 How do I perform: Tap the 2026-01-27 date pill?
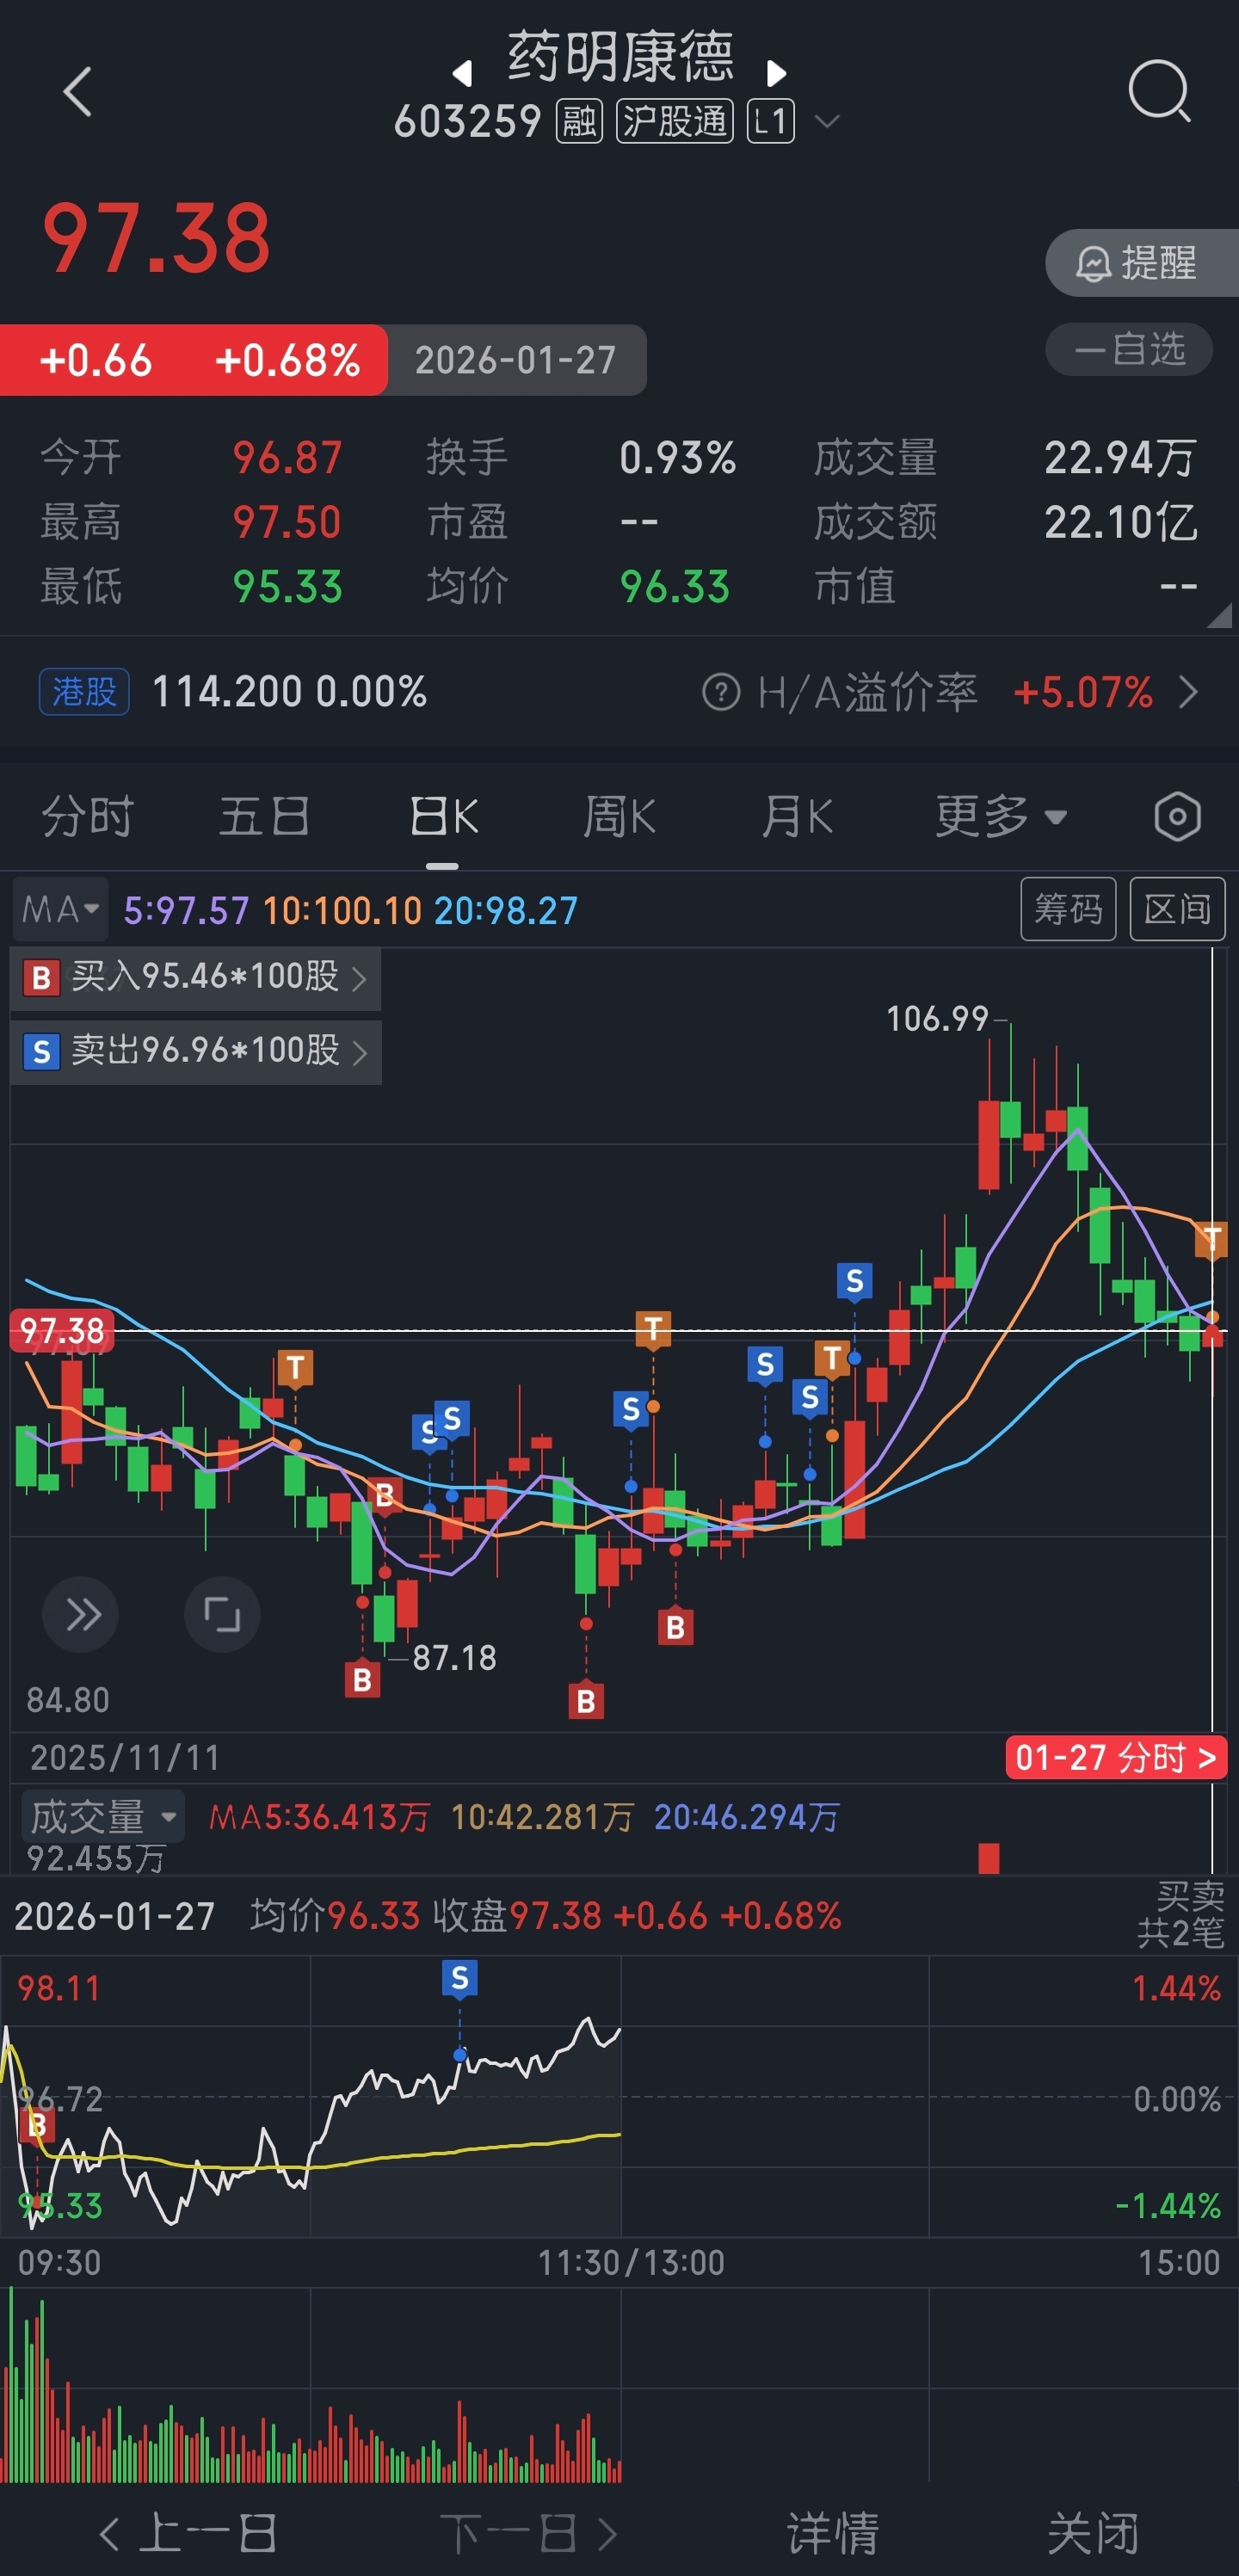tap(516, 360)
